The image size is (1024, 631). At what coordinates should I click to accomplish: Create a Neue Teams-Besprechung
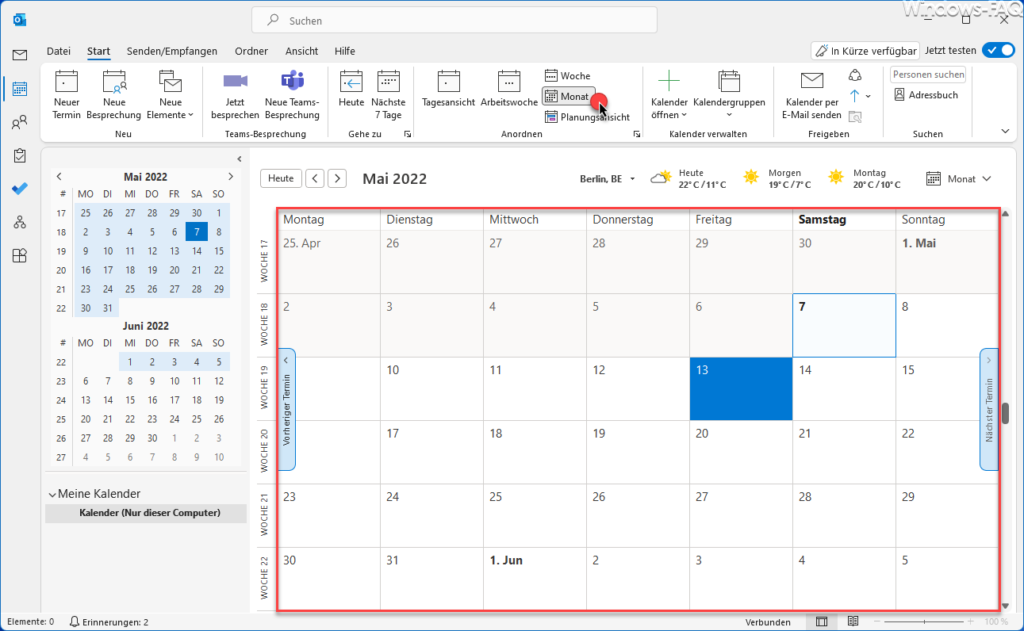(x=292, y=95)
